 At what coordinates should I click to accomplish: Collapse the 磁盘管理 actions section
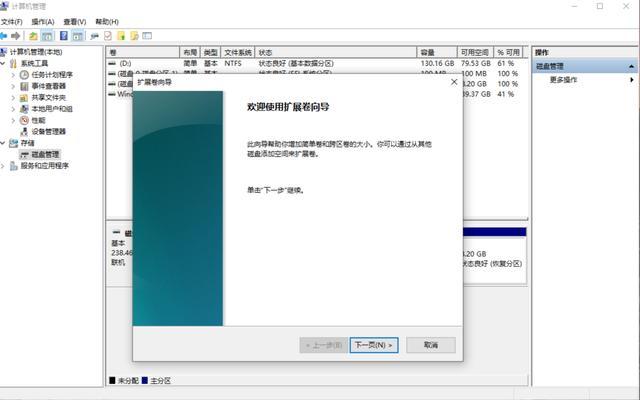631,66
